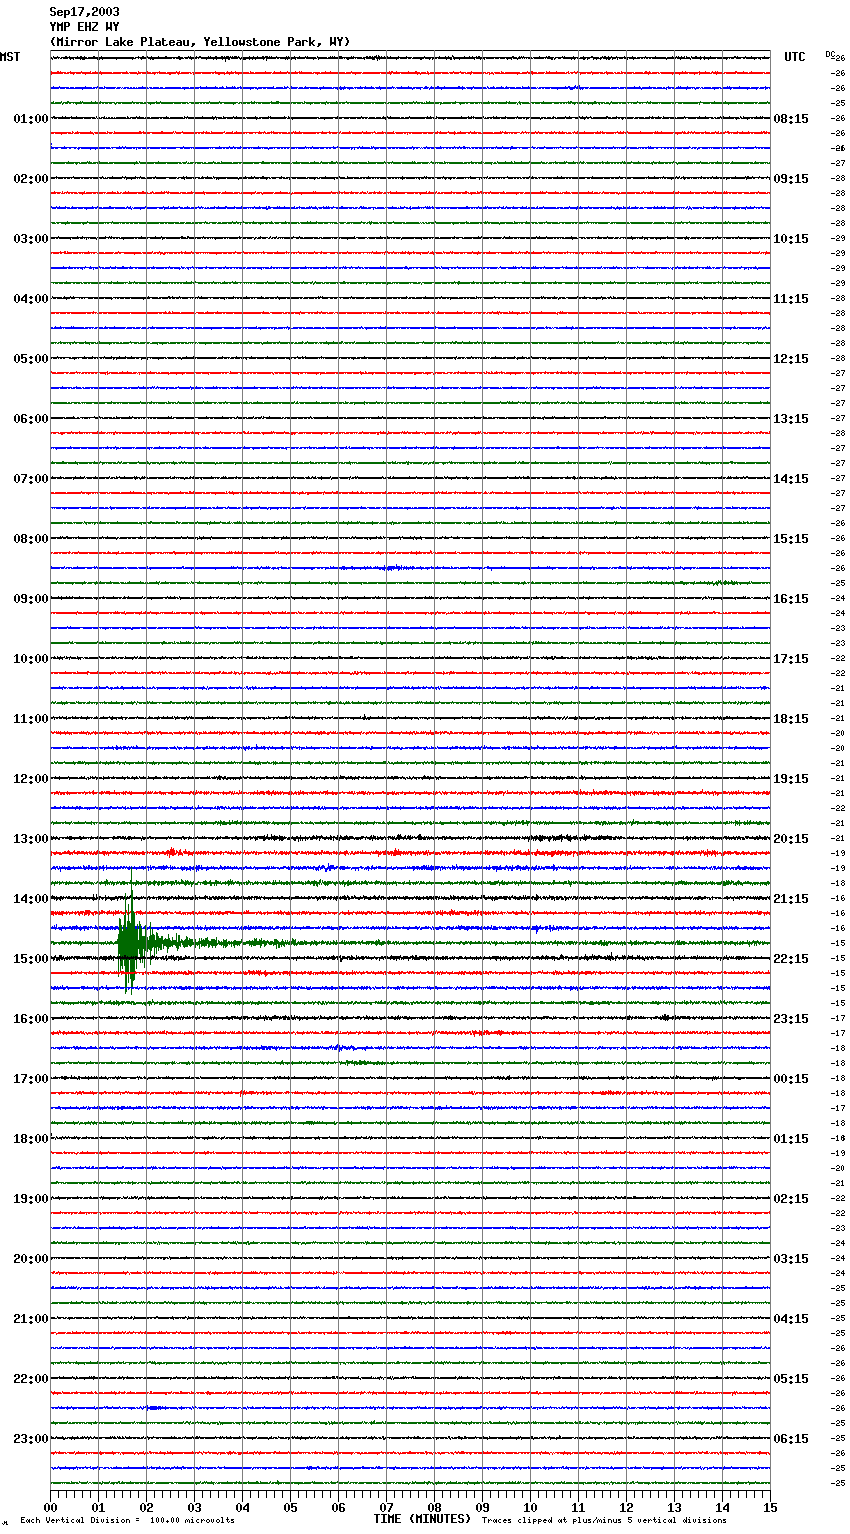
Task: Click the 22:00 MST hour label
Action: coord(31,1379)
